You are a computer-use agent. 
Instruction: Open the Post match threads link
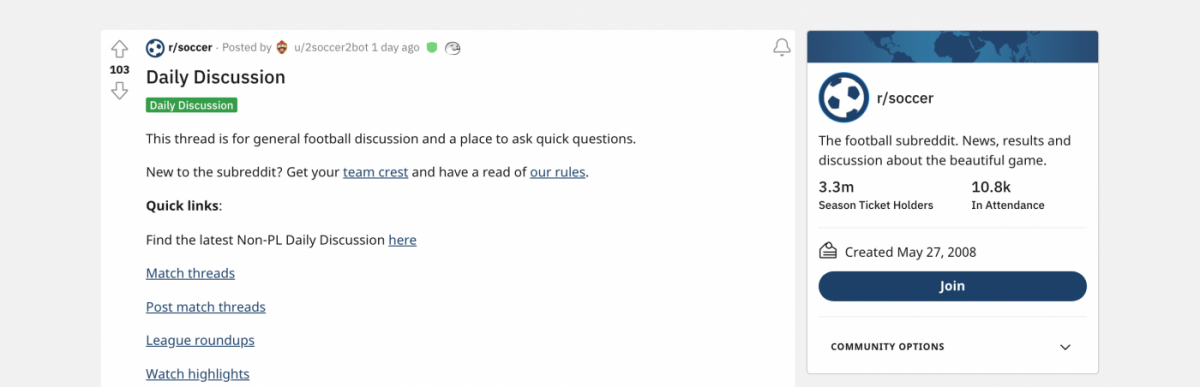coord(206,307)
